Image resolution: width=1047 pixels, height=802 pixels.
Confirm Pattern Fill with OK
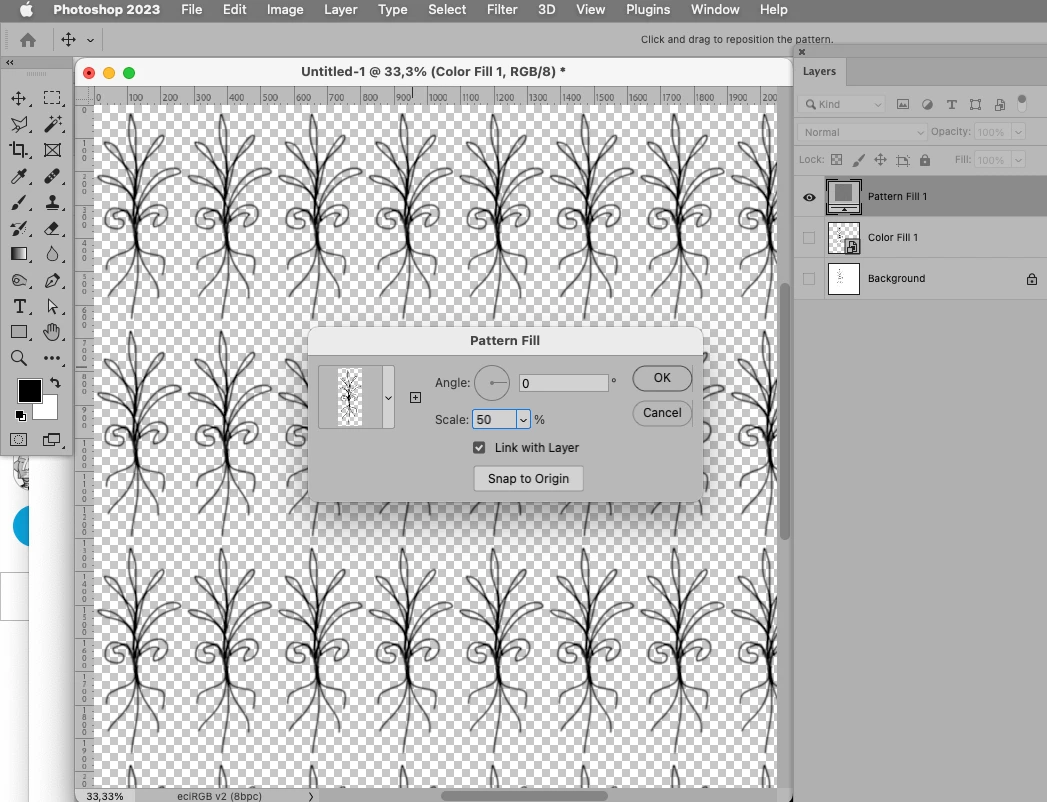click(662, 378)
